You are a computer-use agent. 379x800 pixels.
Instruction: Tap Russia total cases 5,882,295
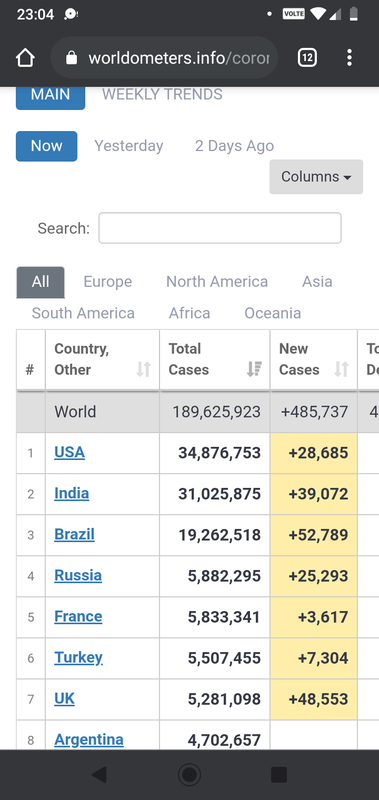tap(224, 576)
